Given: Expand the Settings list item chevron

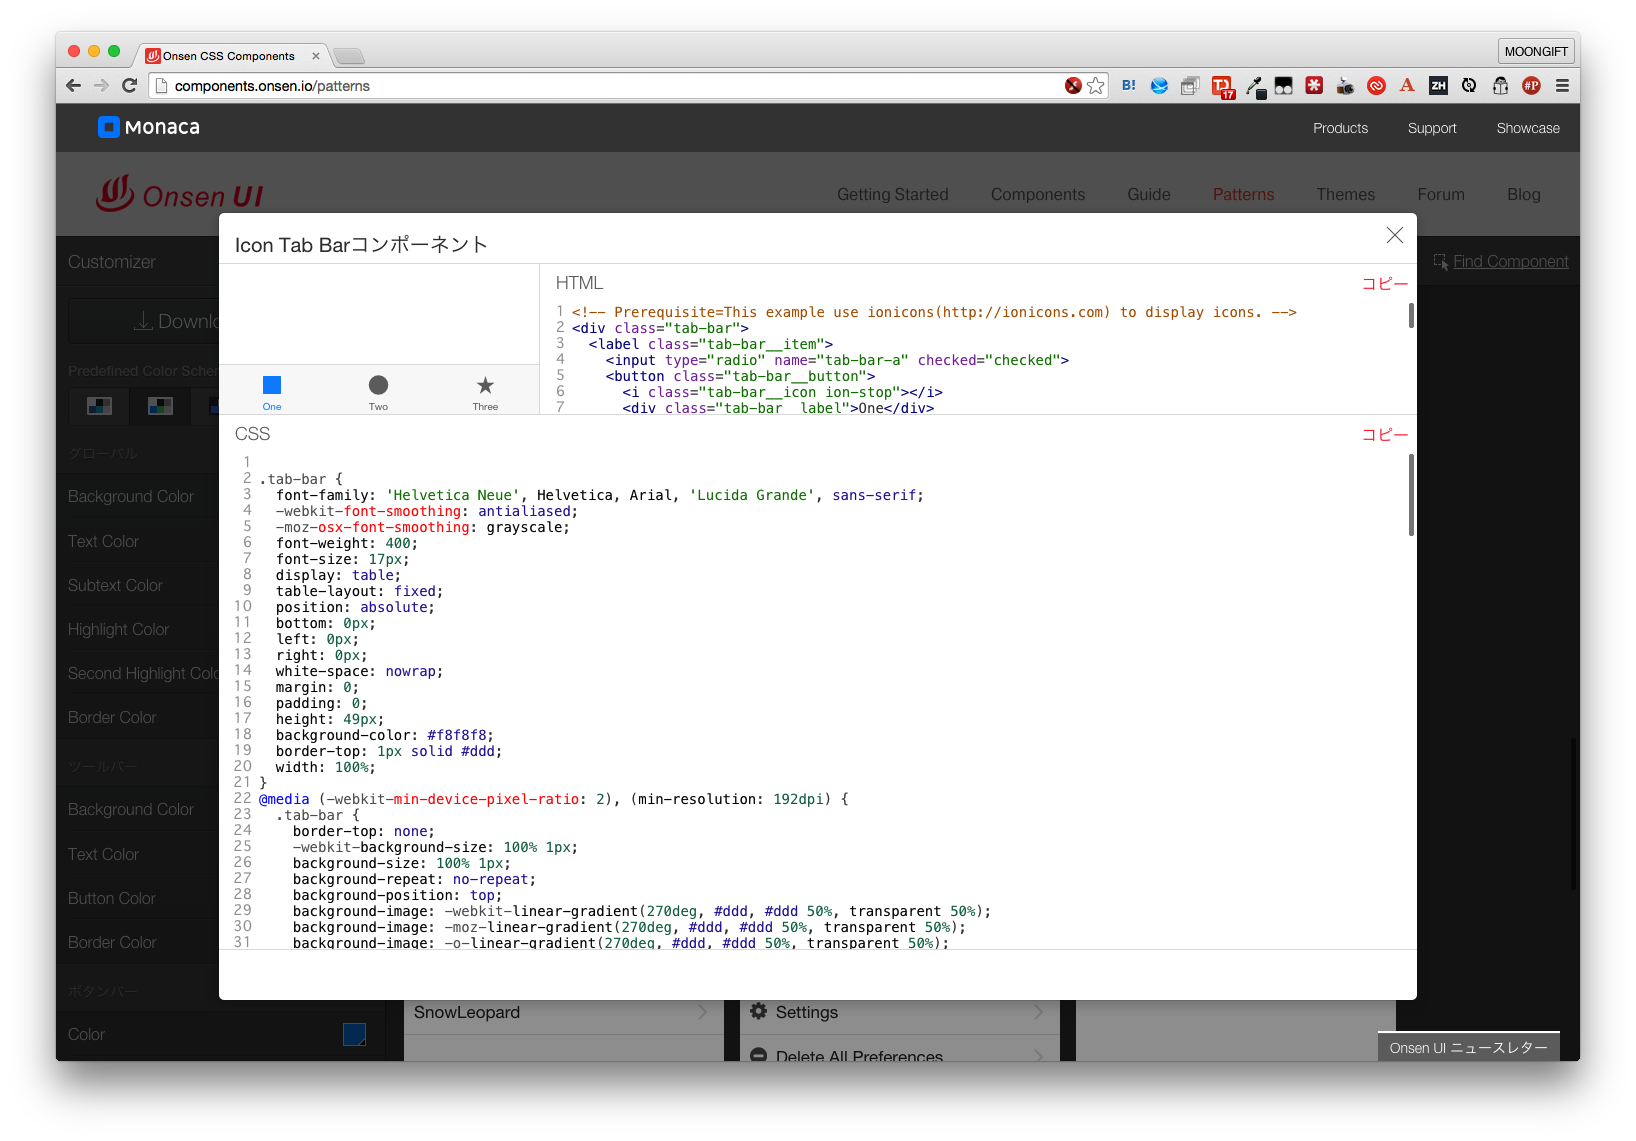Looking at the screenshot, I should (1038, 1012).
